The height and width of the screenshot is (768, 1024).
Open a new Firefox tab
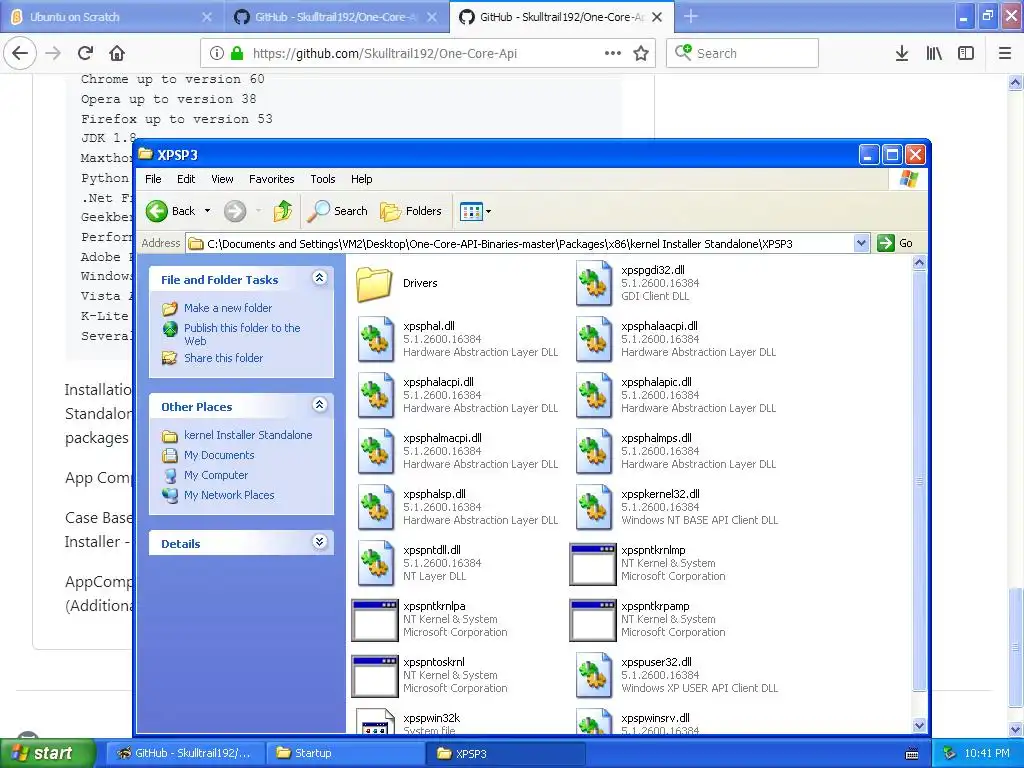tap(691, 17)
